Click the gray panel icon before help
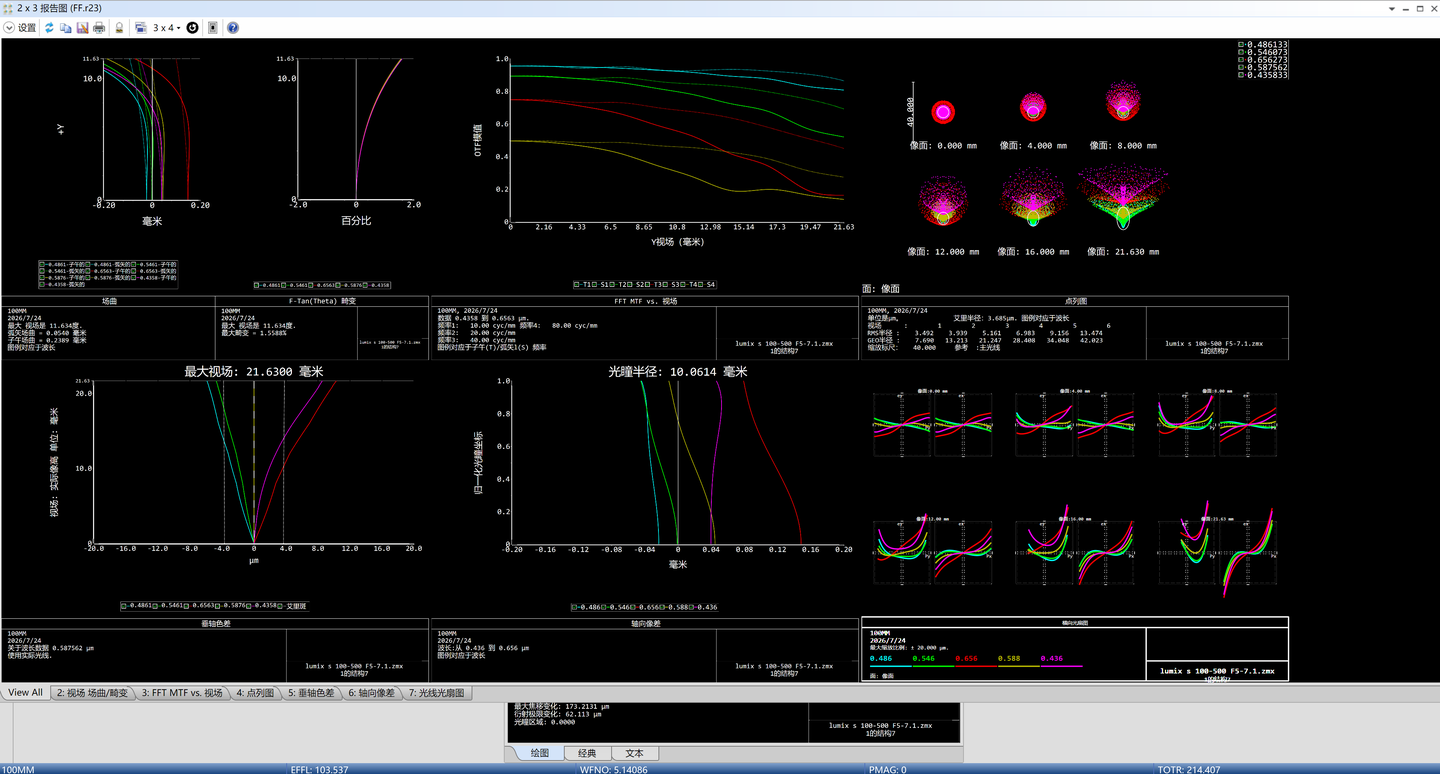This screenshot has width=1440, height=774. point(213,28)
